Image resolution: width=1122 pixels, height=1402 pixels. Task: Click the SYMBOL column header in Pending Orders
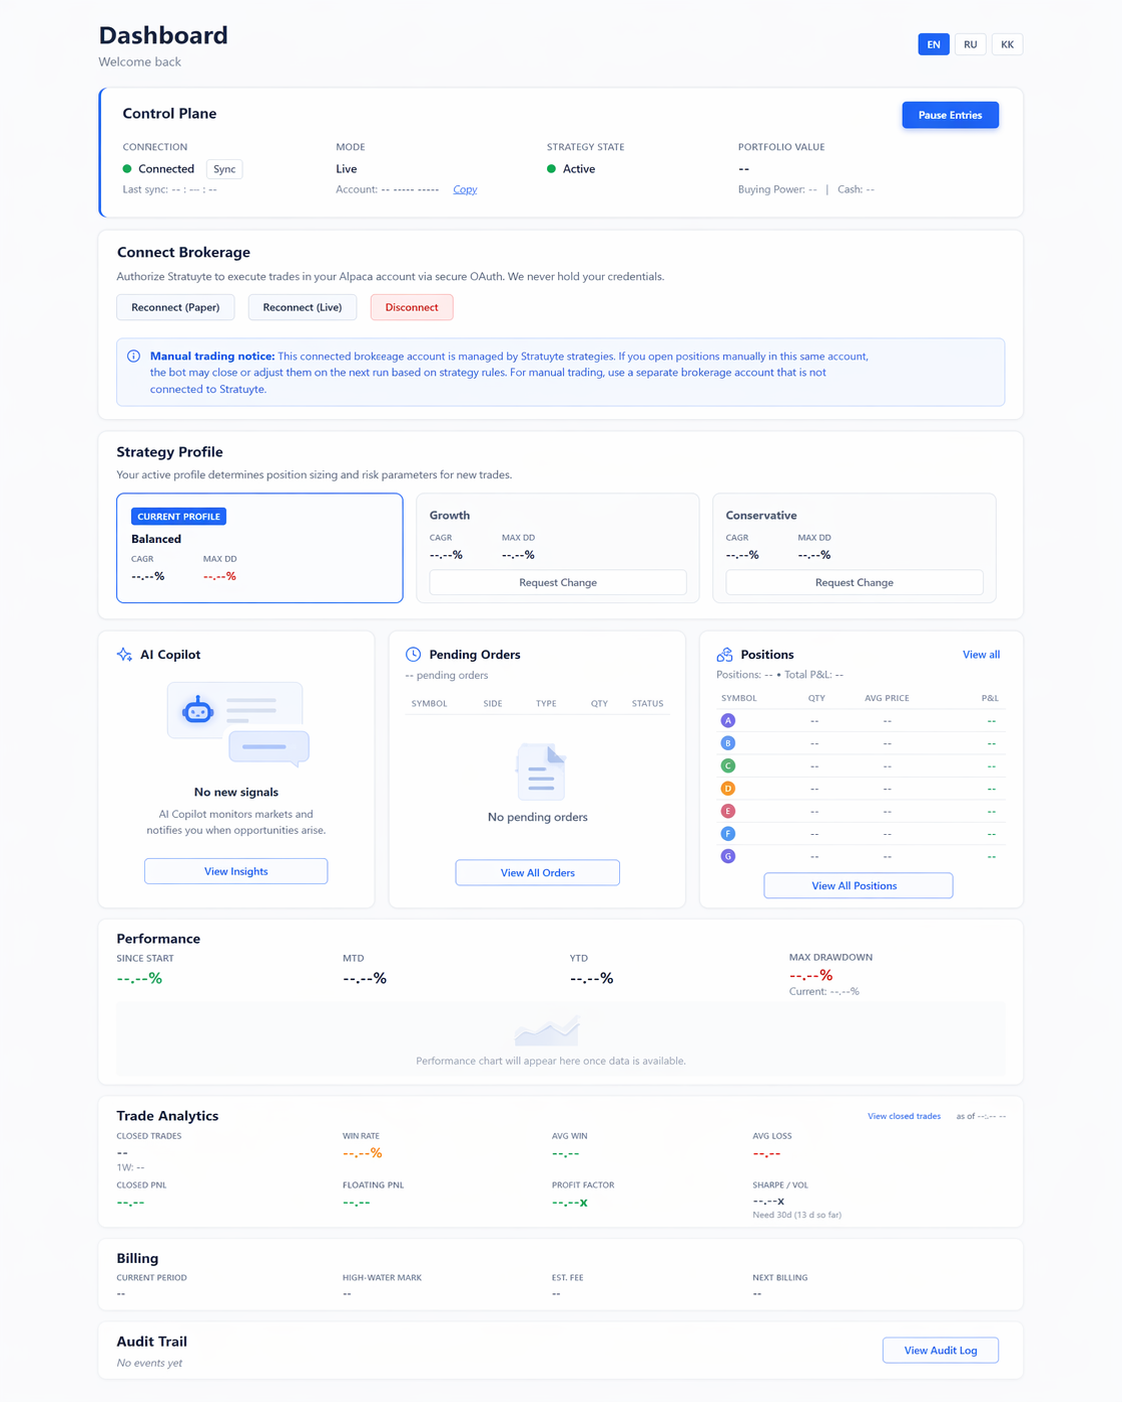coord(429,704)
